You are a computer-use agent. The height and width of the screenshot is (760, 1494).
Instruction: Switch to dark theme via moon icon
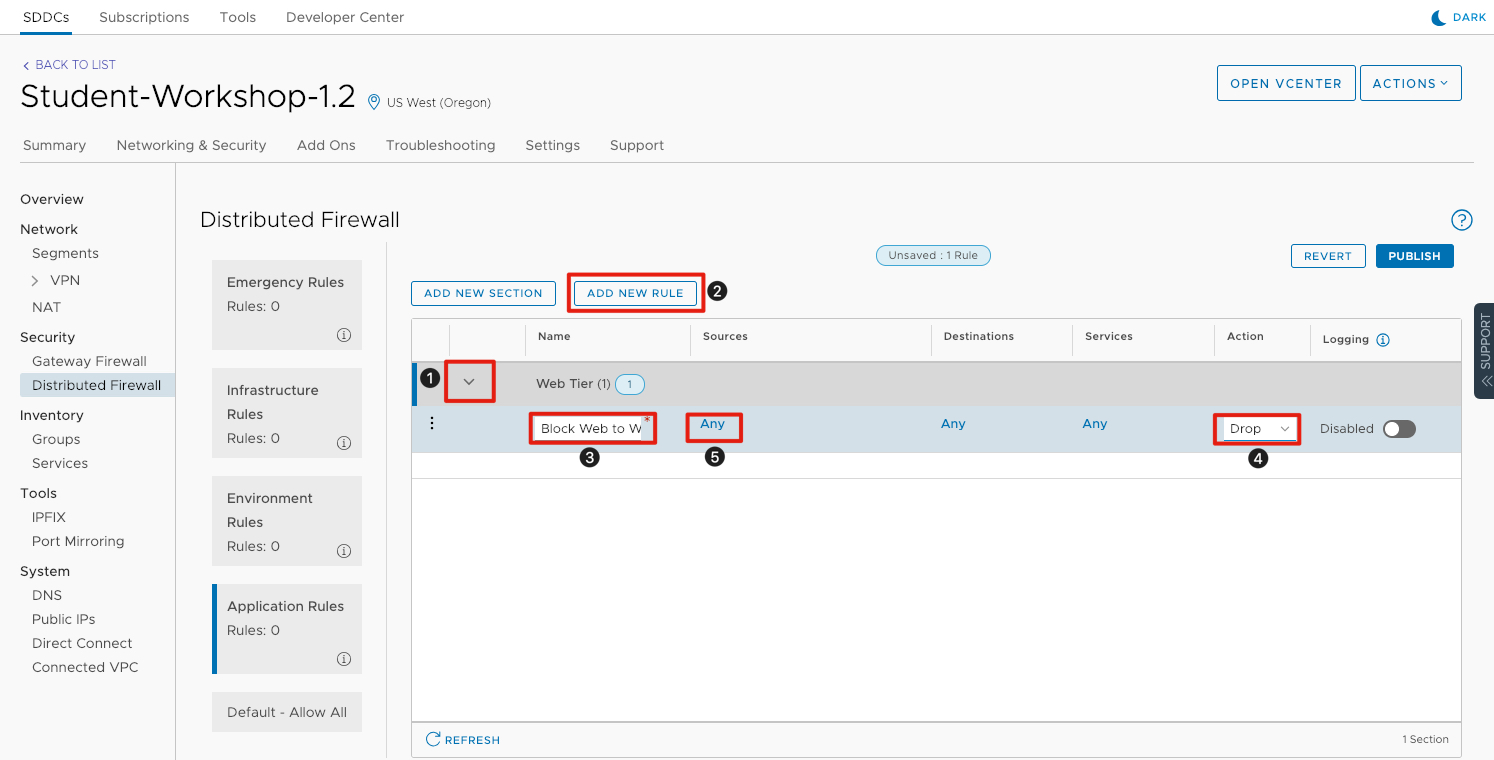[x=1439, y=18]
